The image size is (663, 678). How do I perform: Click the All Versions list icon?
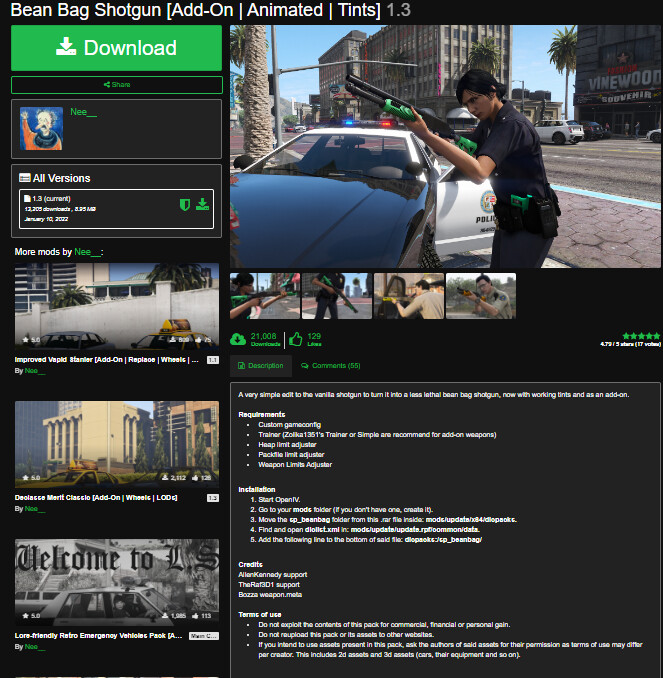pos(25,178)
